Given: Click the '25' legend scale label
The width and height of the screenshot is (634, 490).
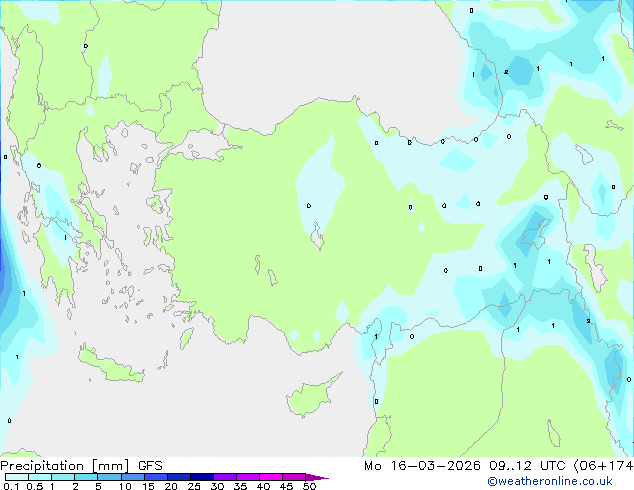Looking at the screenshot, I should pos(194,486).
